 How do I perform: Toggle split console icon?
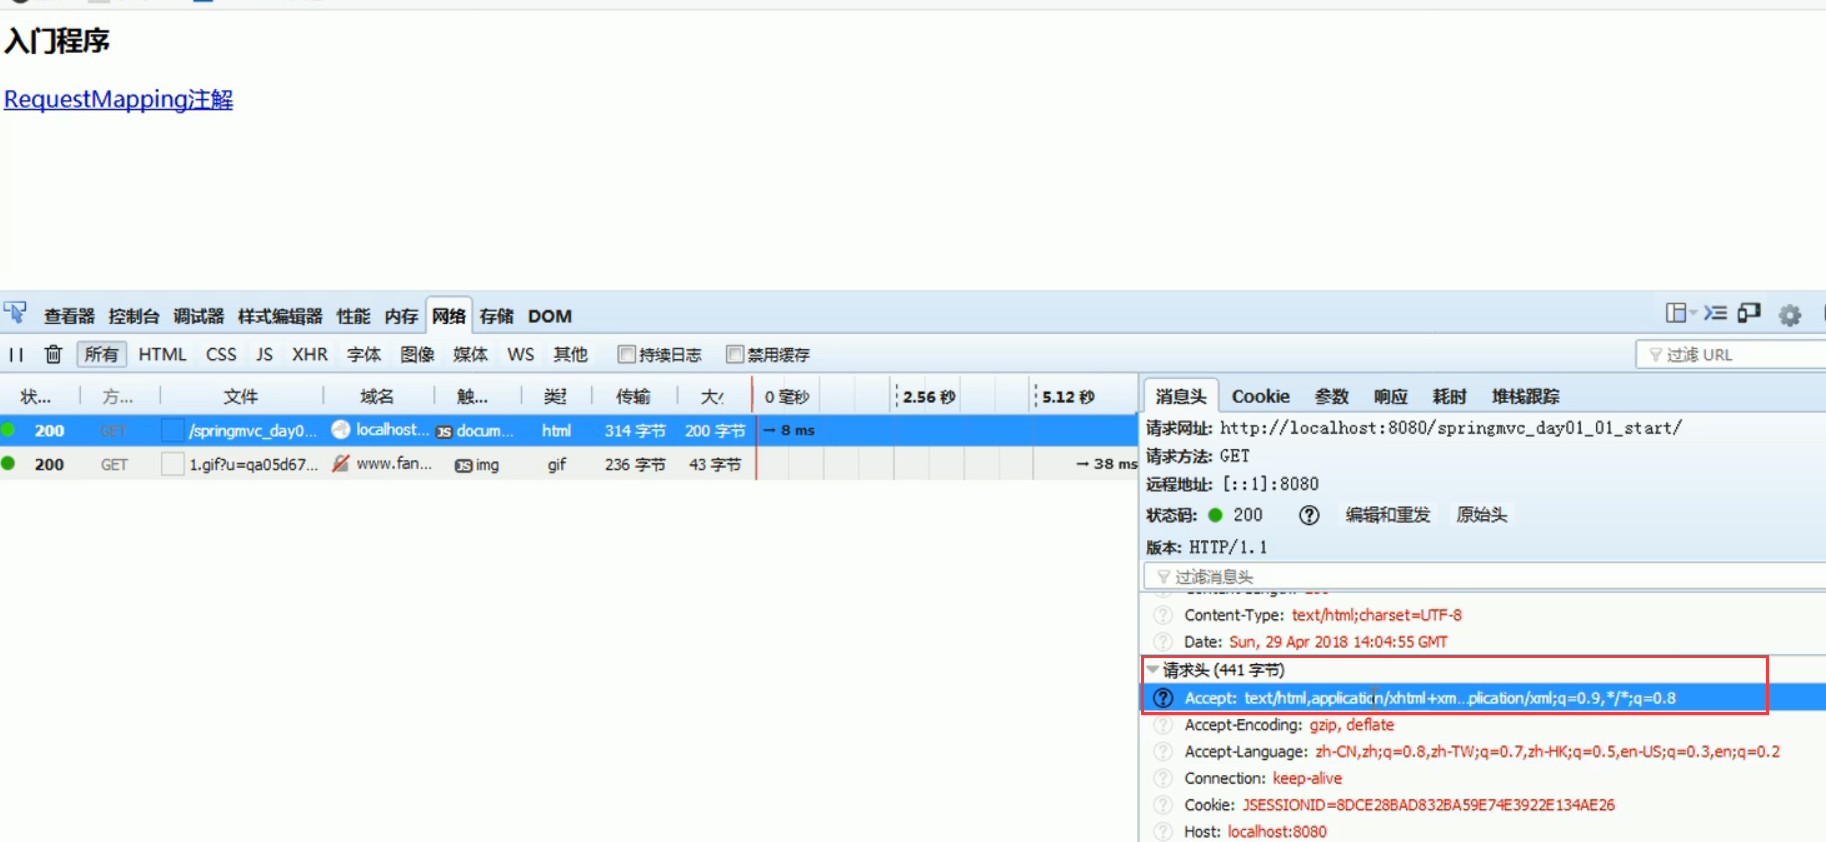[x=1715, y=313]
